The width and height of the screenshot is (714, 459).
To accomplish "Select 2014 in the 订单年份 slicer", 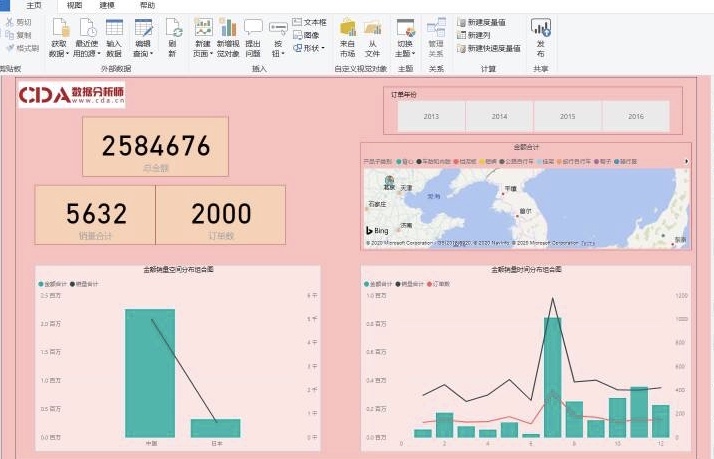I will coord(500,117).
